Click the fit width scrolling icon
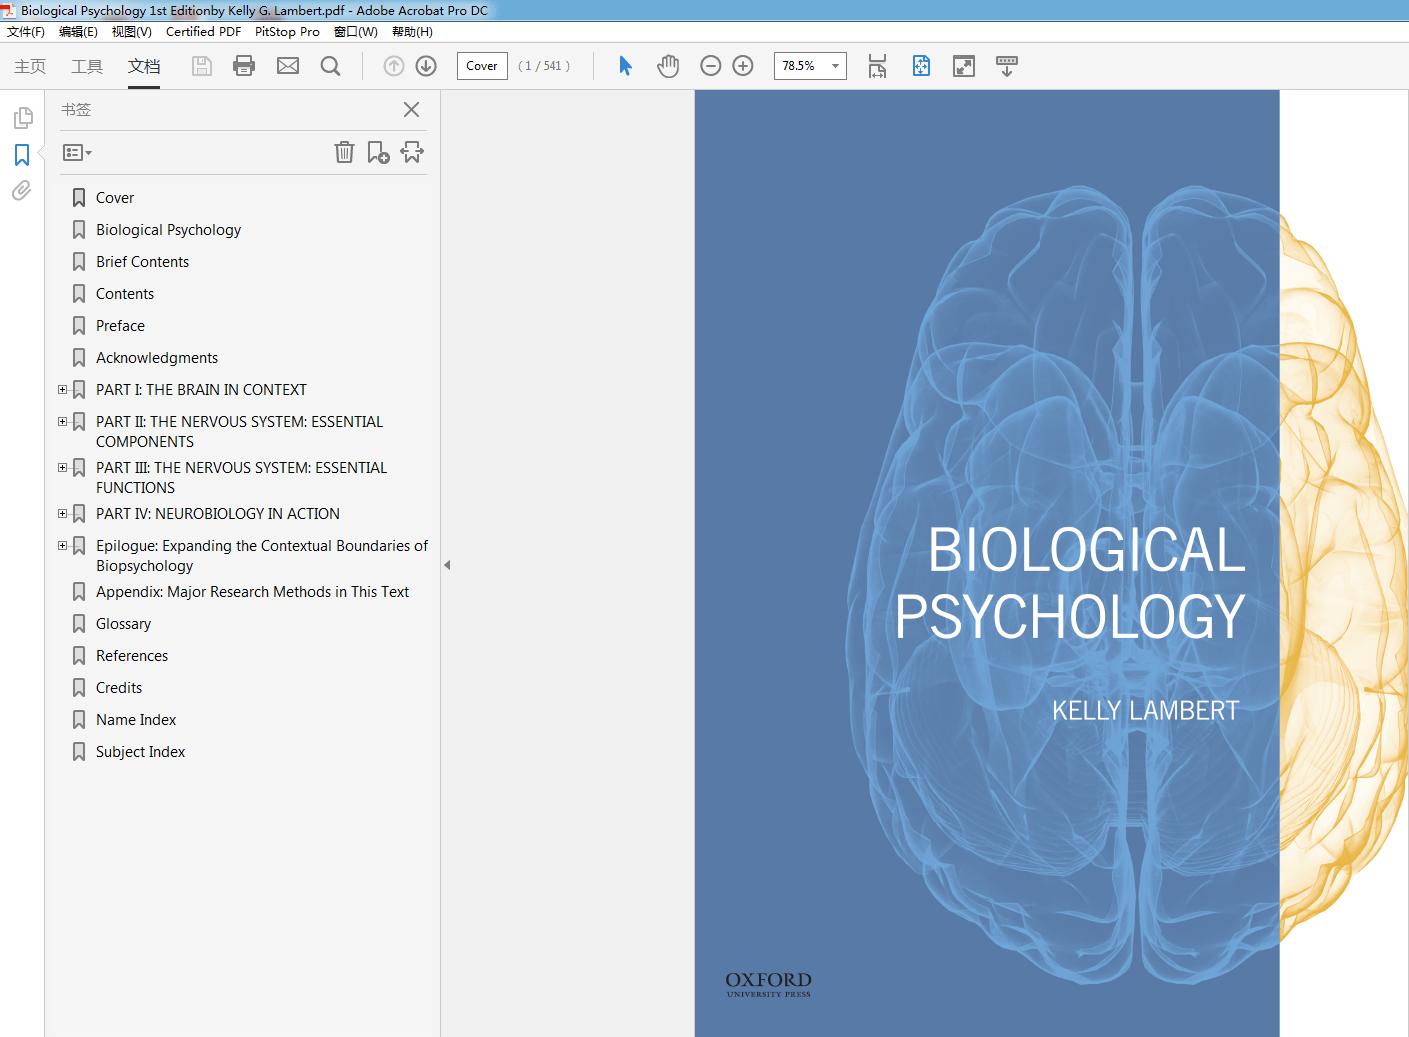The width and height of the screenshot is (1409, 1037). (877, 66)
